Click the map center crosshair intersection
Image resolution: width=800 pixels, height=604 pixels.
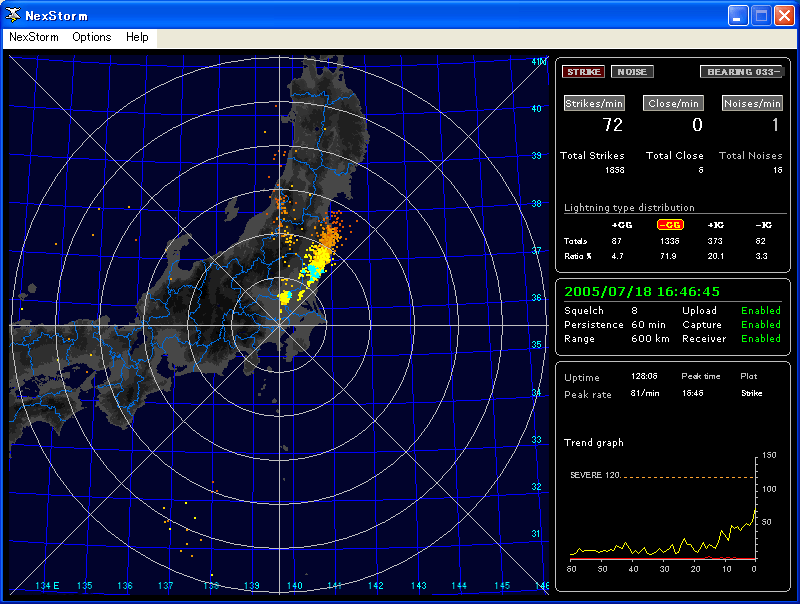(x=280, y=325)
